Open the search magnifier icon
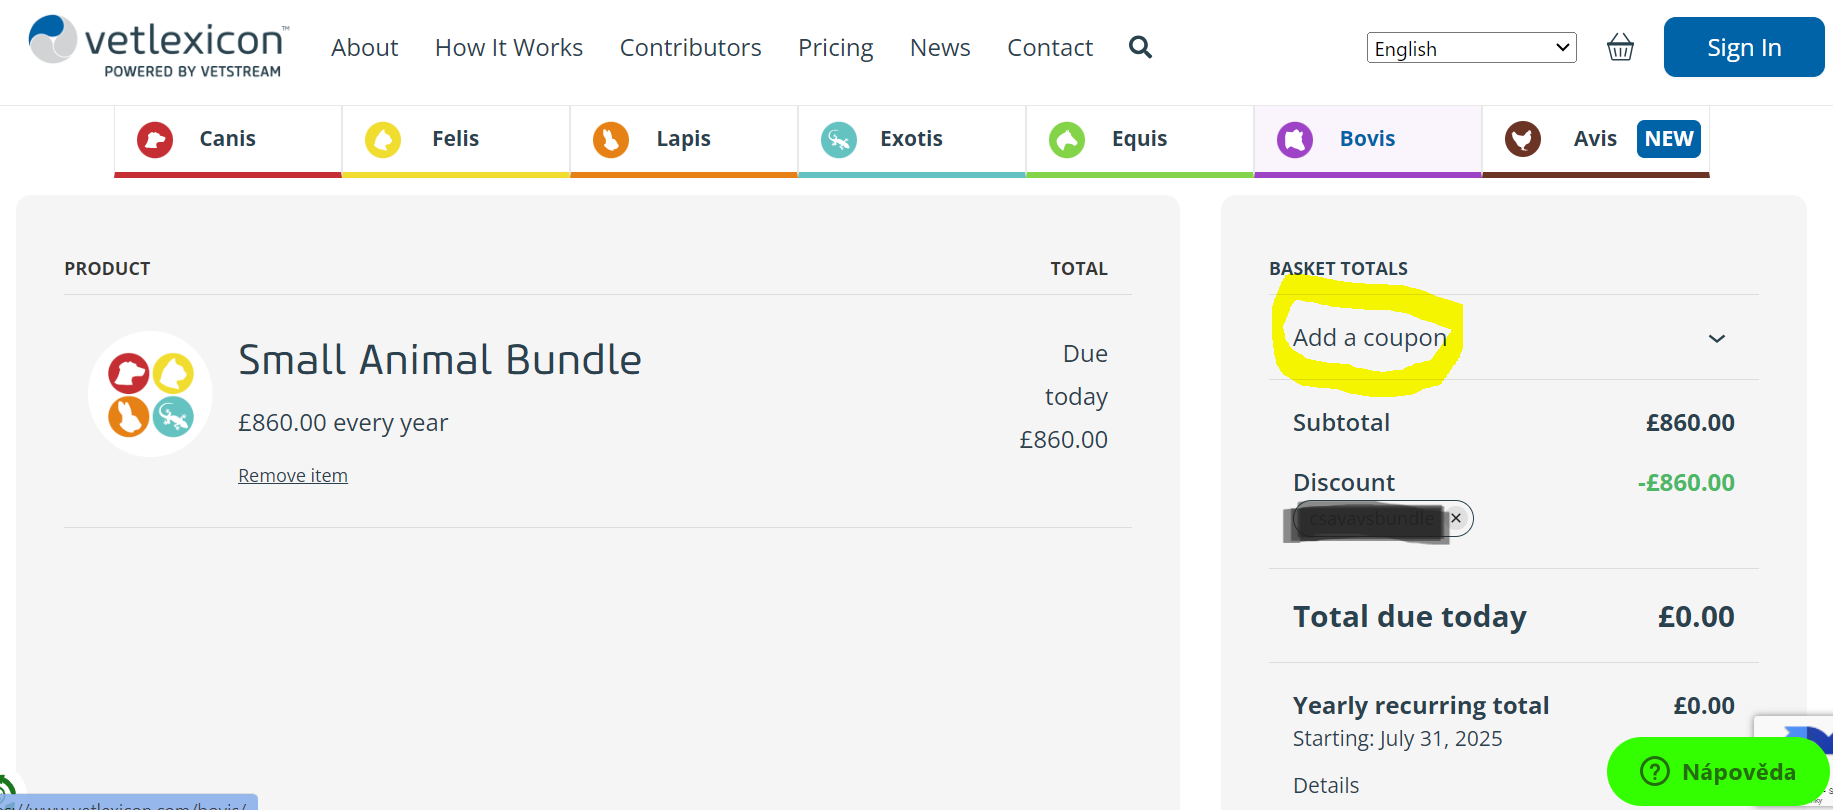 1140,47
